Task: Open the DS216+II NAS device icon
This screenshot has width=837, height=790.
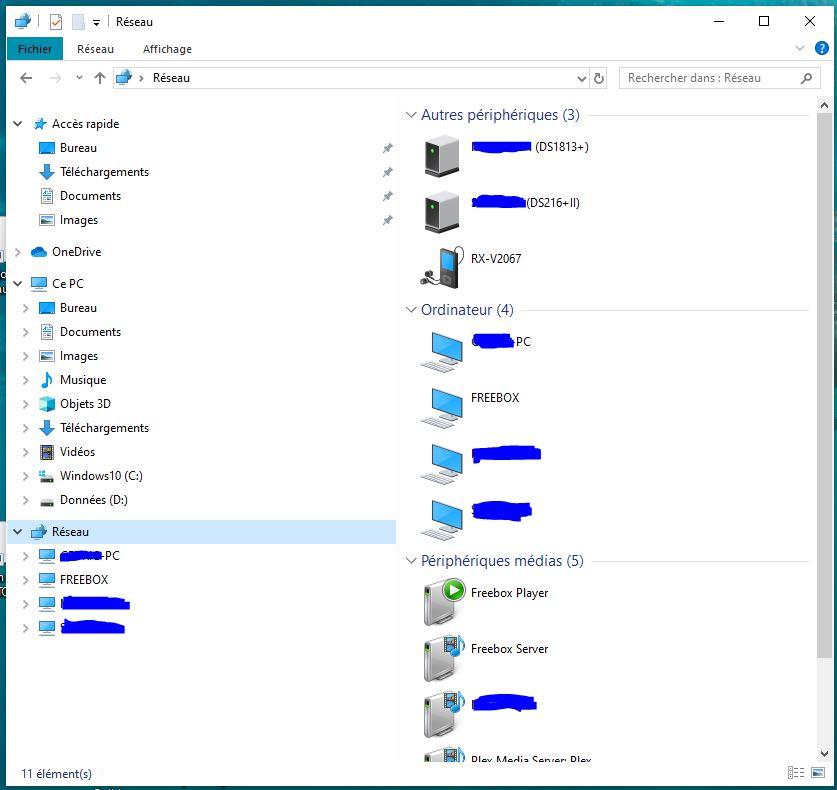Action: coord(441,212)
